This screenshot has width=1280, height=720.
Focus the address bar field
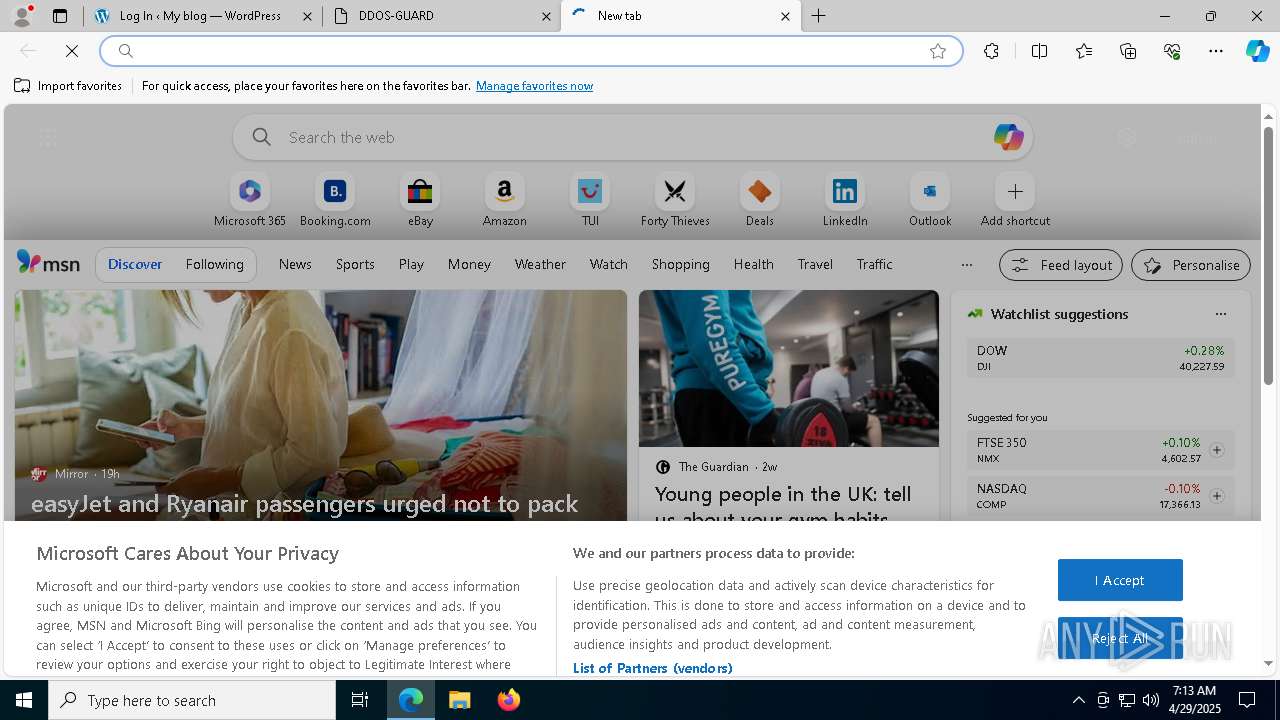click(x=530, y=51)
